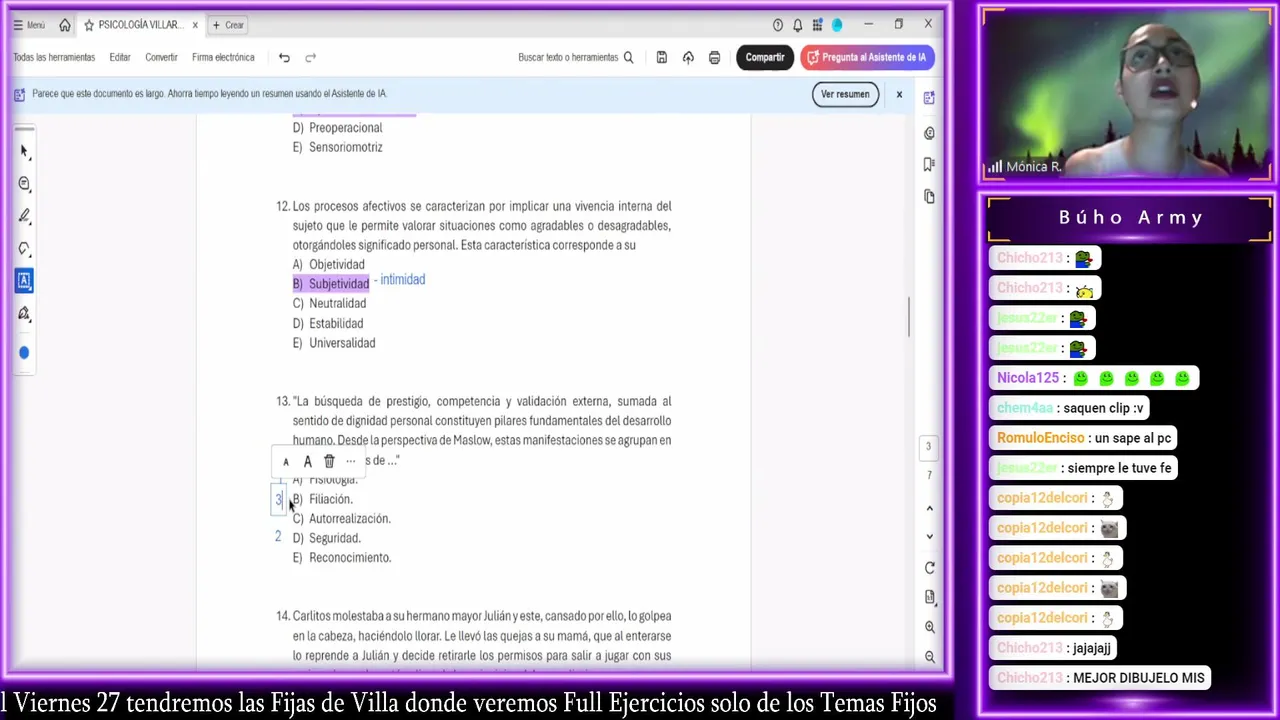Undo the last action
The width and height of the screenshot is (1280, 720).
click(x=284, y=58)
